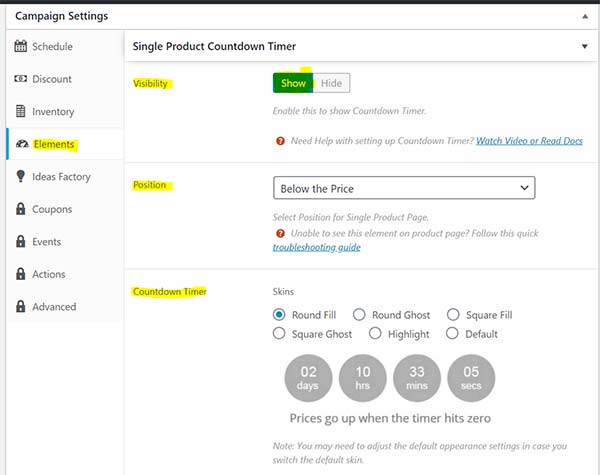Collapse the Campaign Settings panel arrow
This screenshot has height=475, width=600.
(x=585, y=16)
